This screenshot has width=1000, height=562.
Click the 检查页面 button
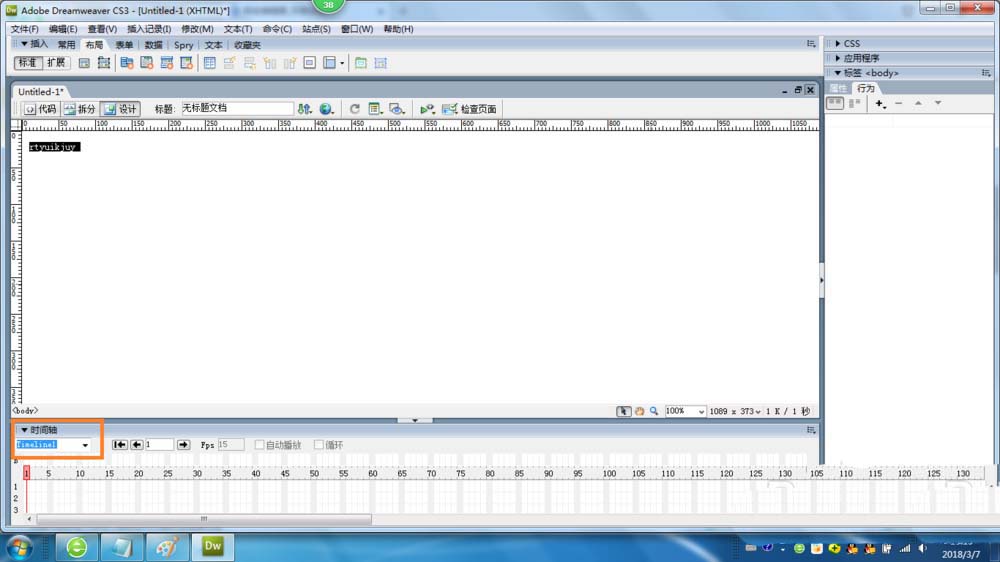point(470,109)
